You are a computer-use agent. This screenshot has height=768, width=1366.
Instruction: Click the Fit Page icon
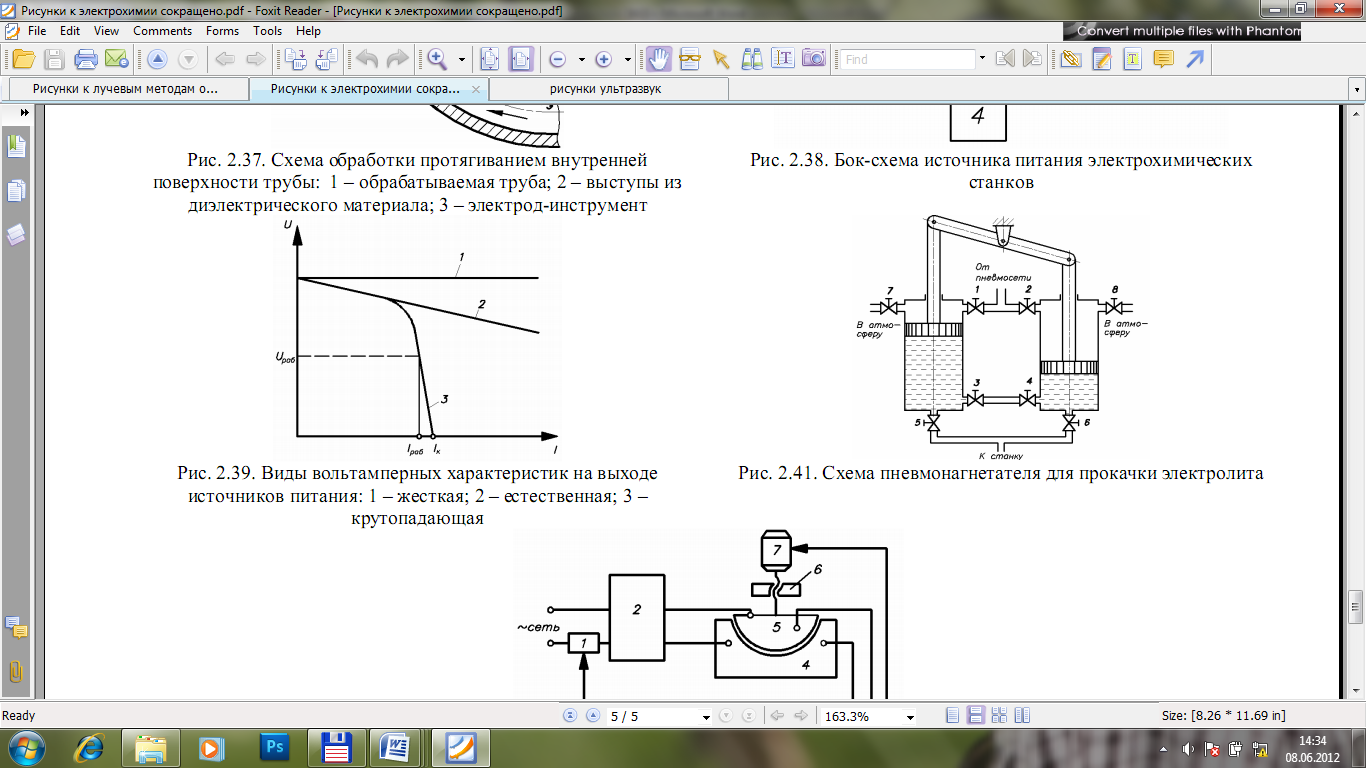[x=490, y=59]
